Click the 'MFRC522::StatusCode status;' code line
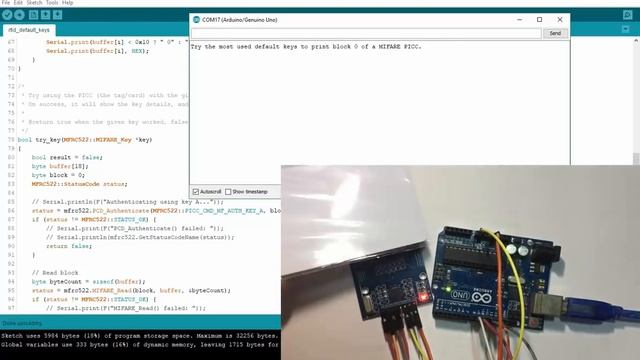 80,184
